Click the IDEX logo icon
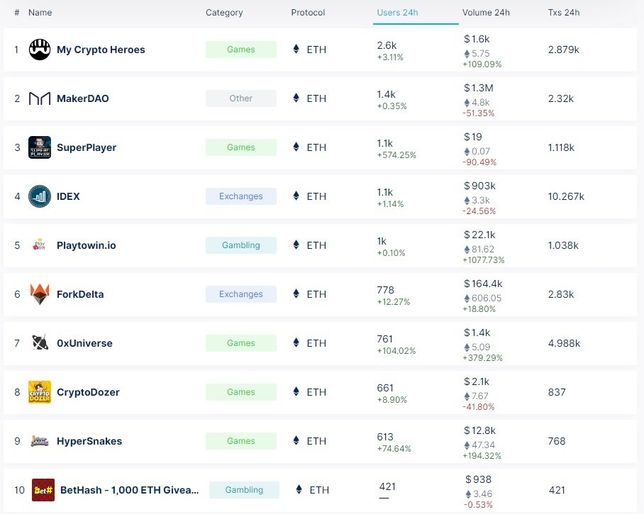This screenshot has width=644, height=514. 40,196
